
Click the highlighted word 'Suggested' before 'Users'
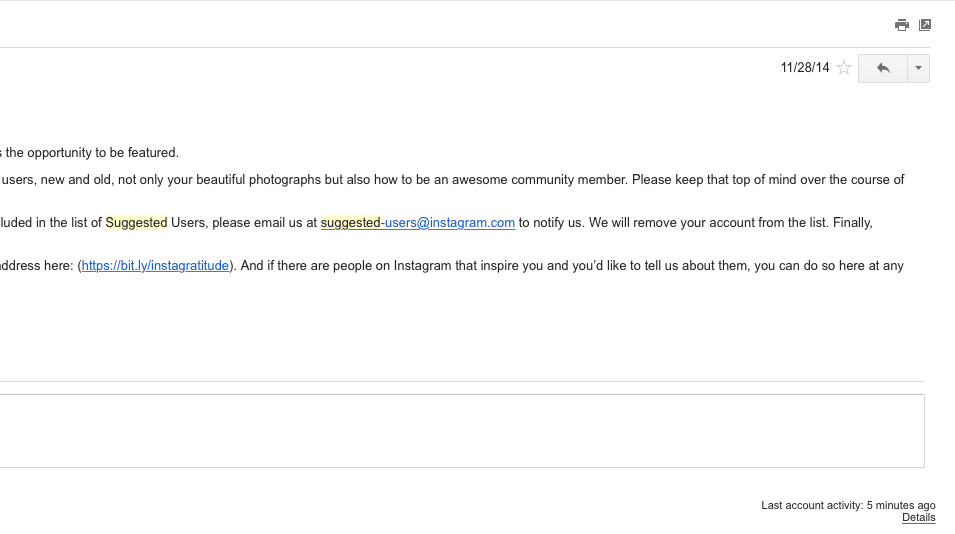136,223
